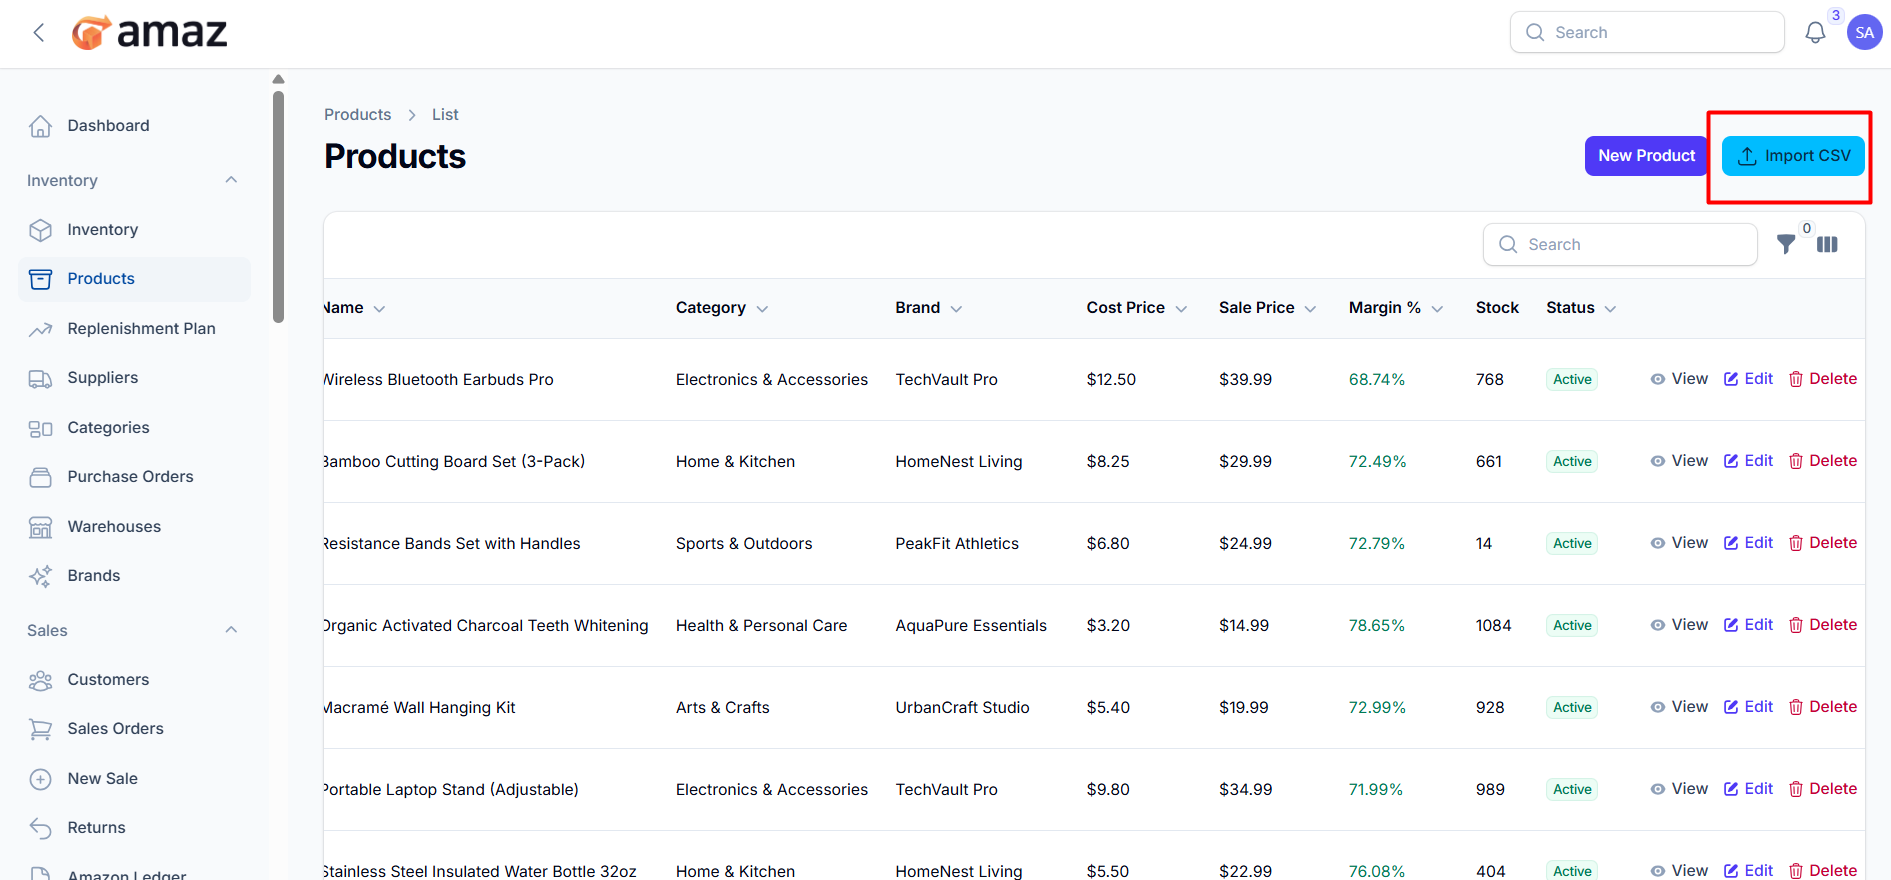The width and height of the screenshot is (1891, 880).
Task: Click the products table search field
Action: (1620, 245)
